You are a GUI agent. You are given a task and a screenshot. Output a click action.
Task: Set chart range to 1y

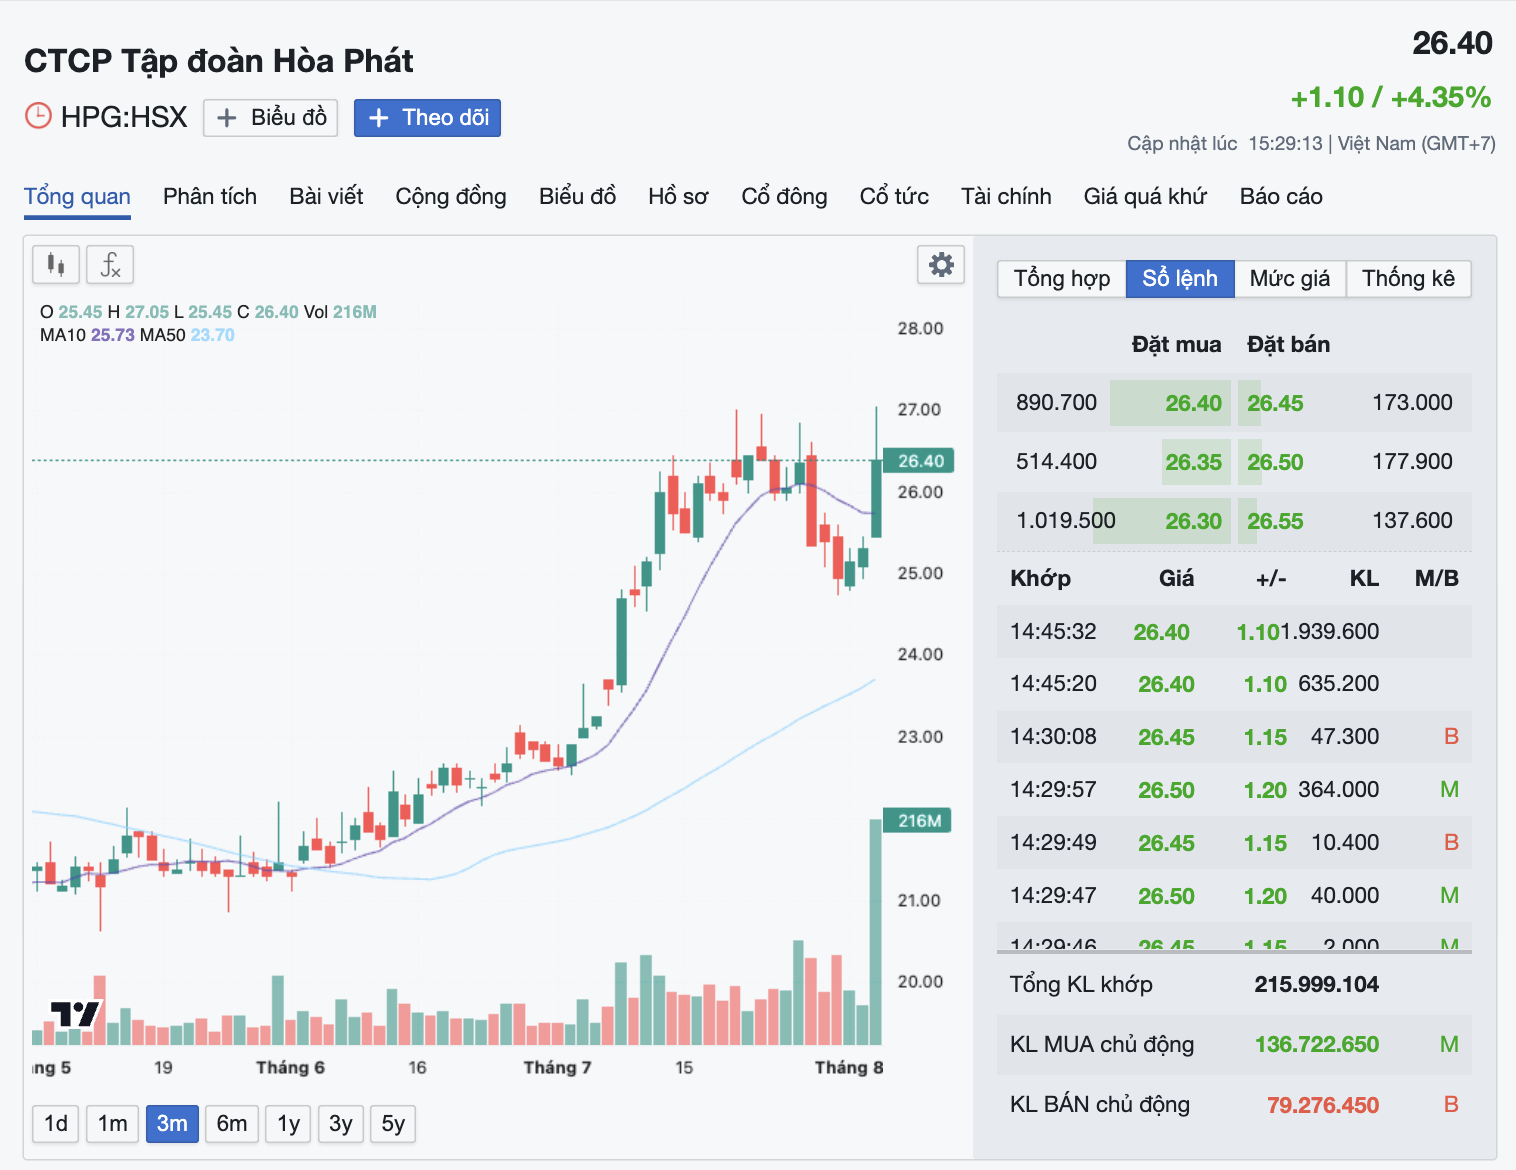(289, 1124)
